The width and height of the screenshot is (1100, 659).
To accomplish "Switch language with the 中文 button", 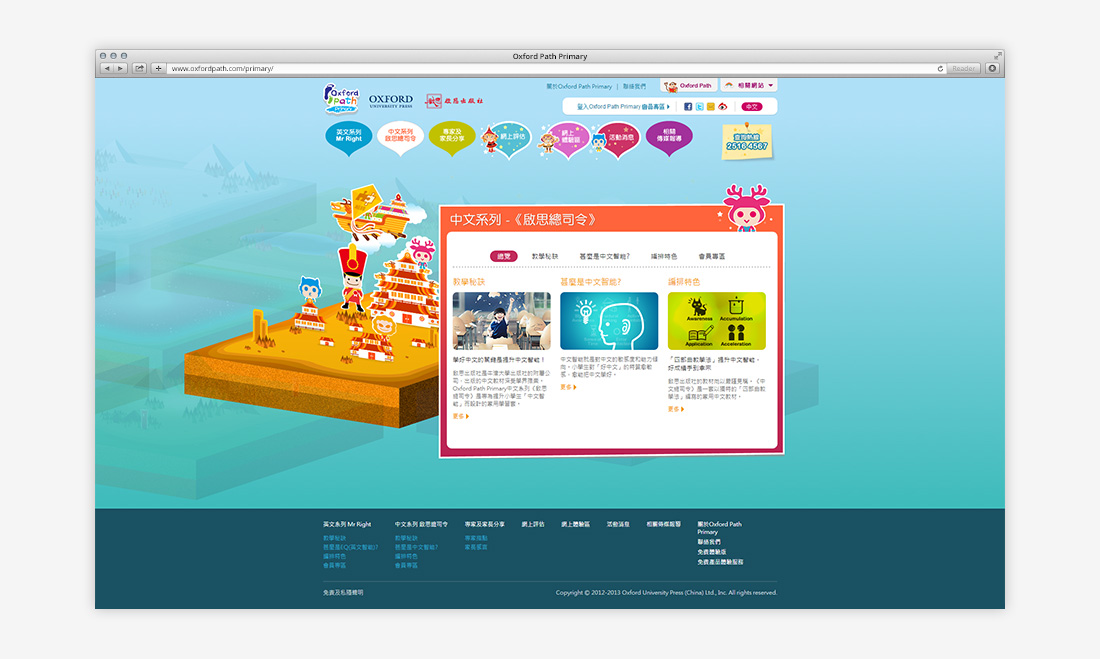I will pyautogui.click(x=751, y=107).
